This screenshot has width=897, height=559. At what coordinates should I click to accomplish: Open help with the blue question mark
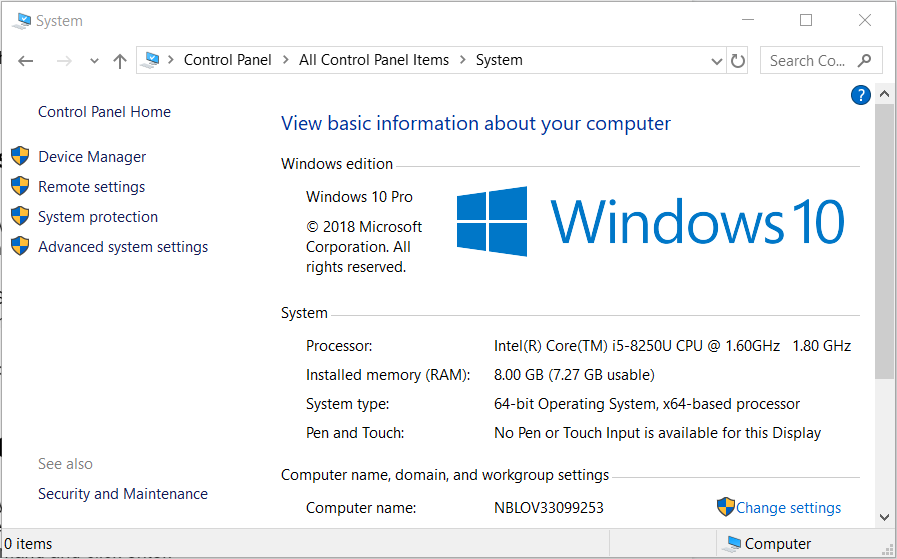pyautogui.click(x=860, y=95)
